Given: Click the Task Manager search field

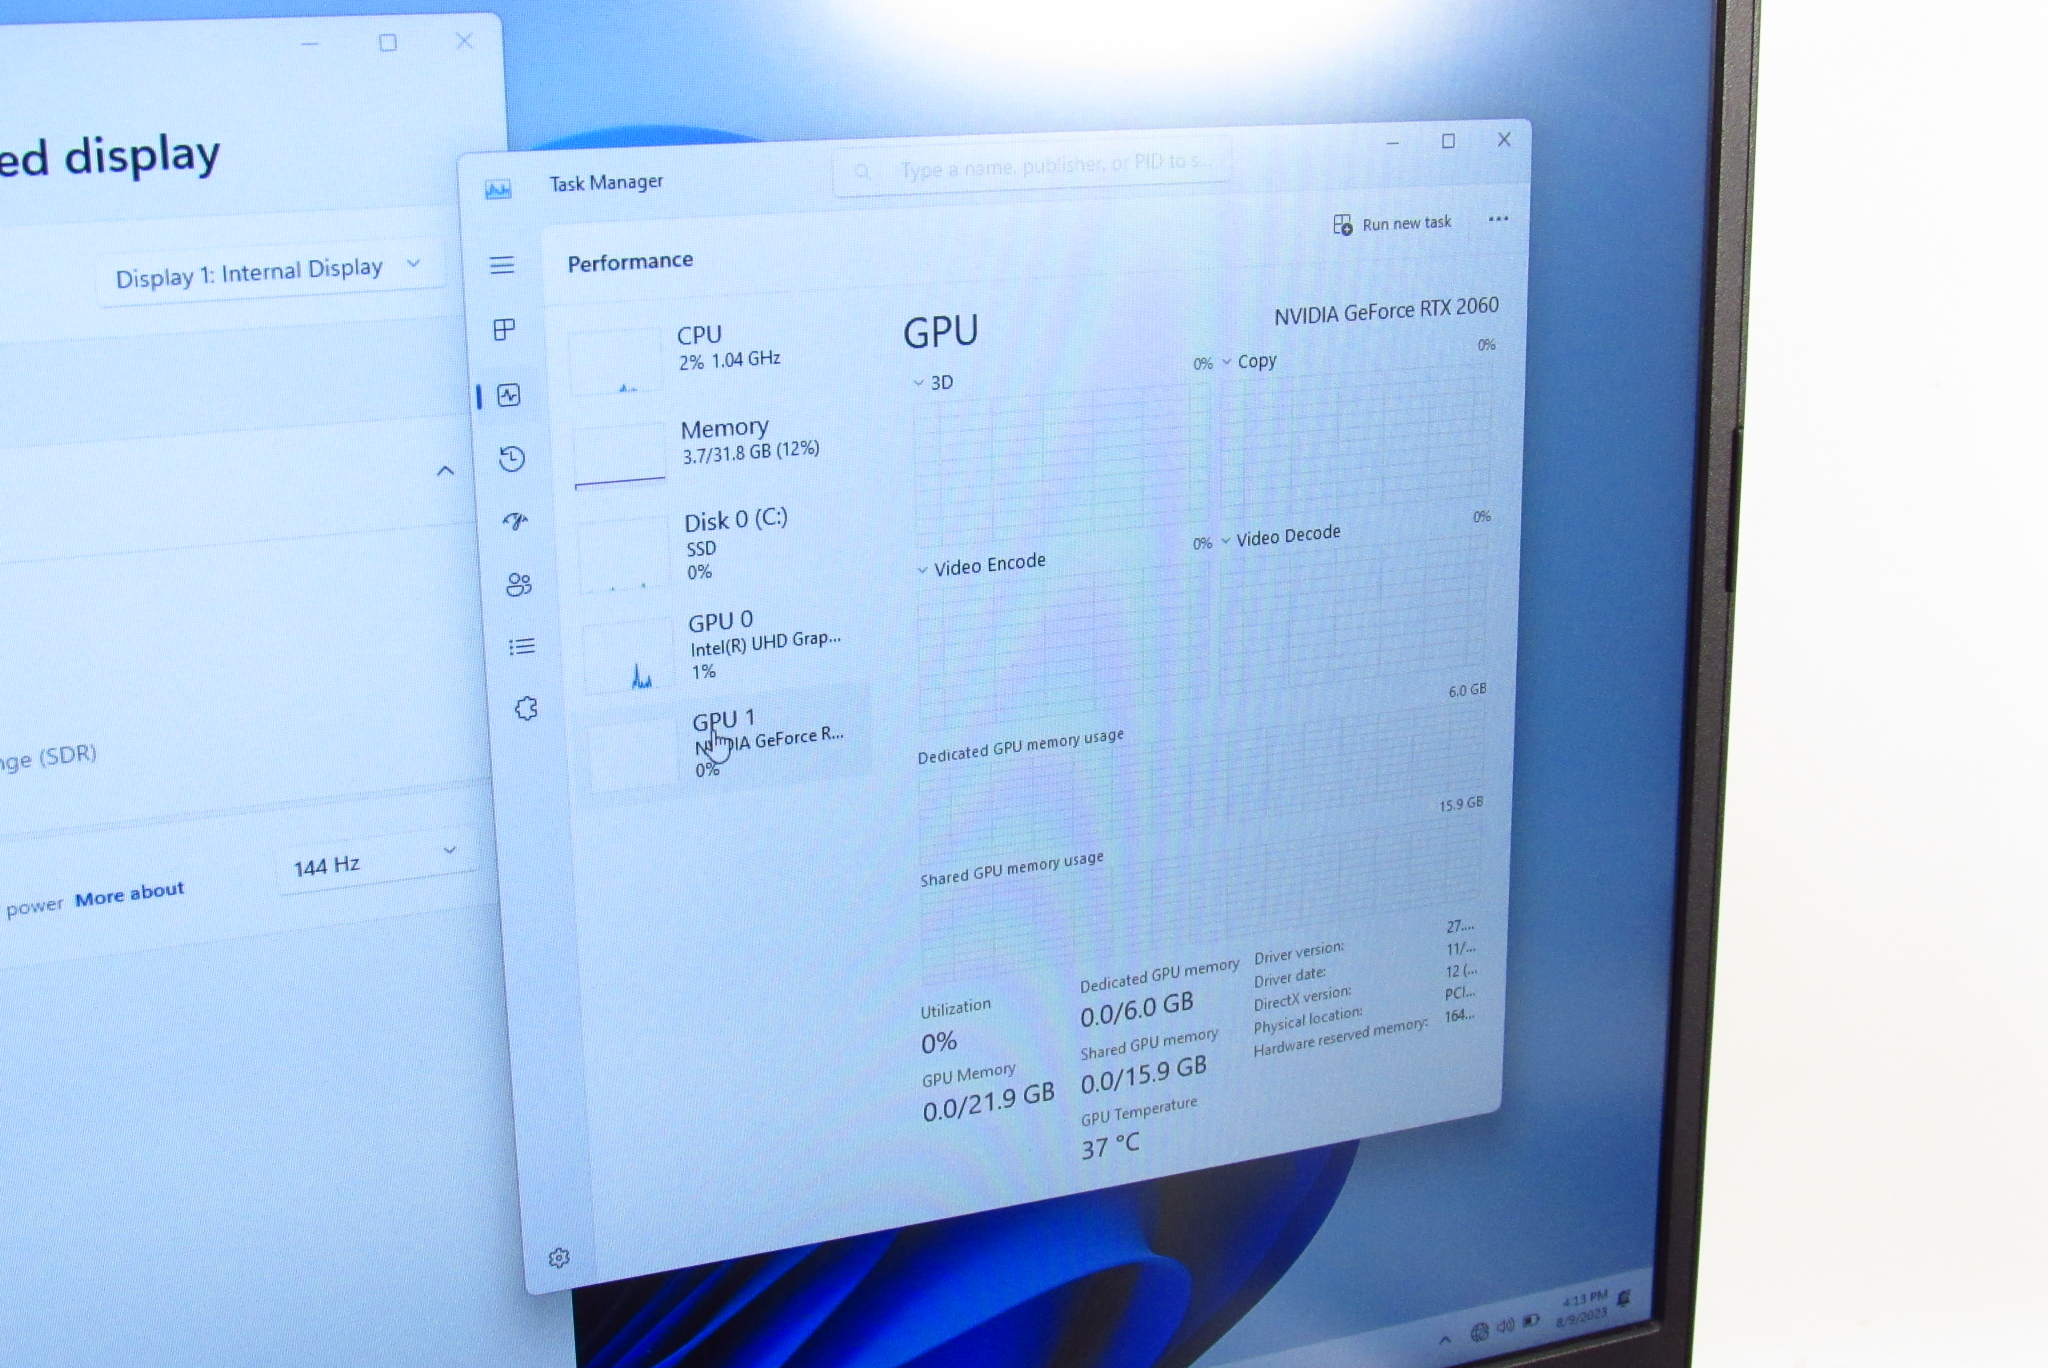Looking at the screenshot, I should coord(1040,168).
